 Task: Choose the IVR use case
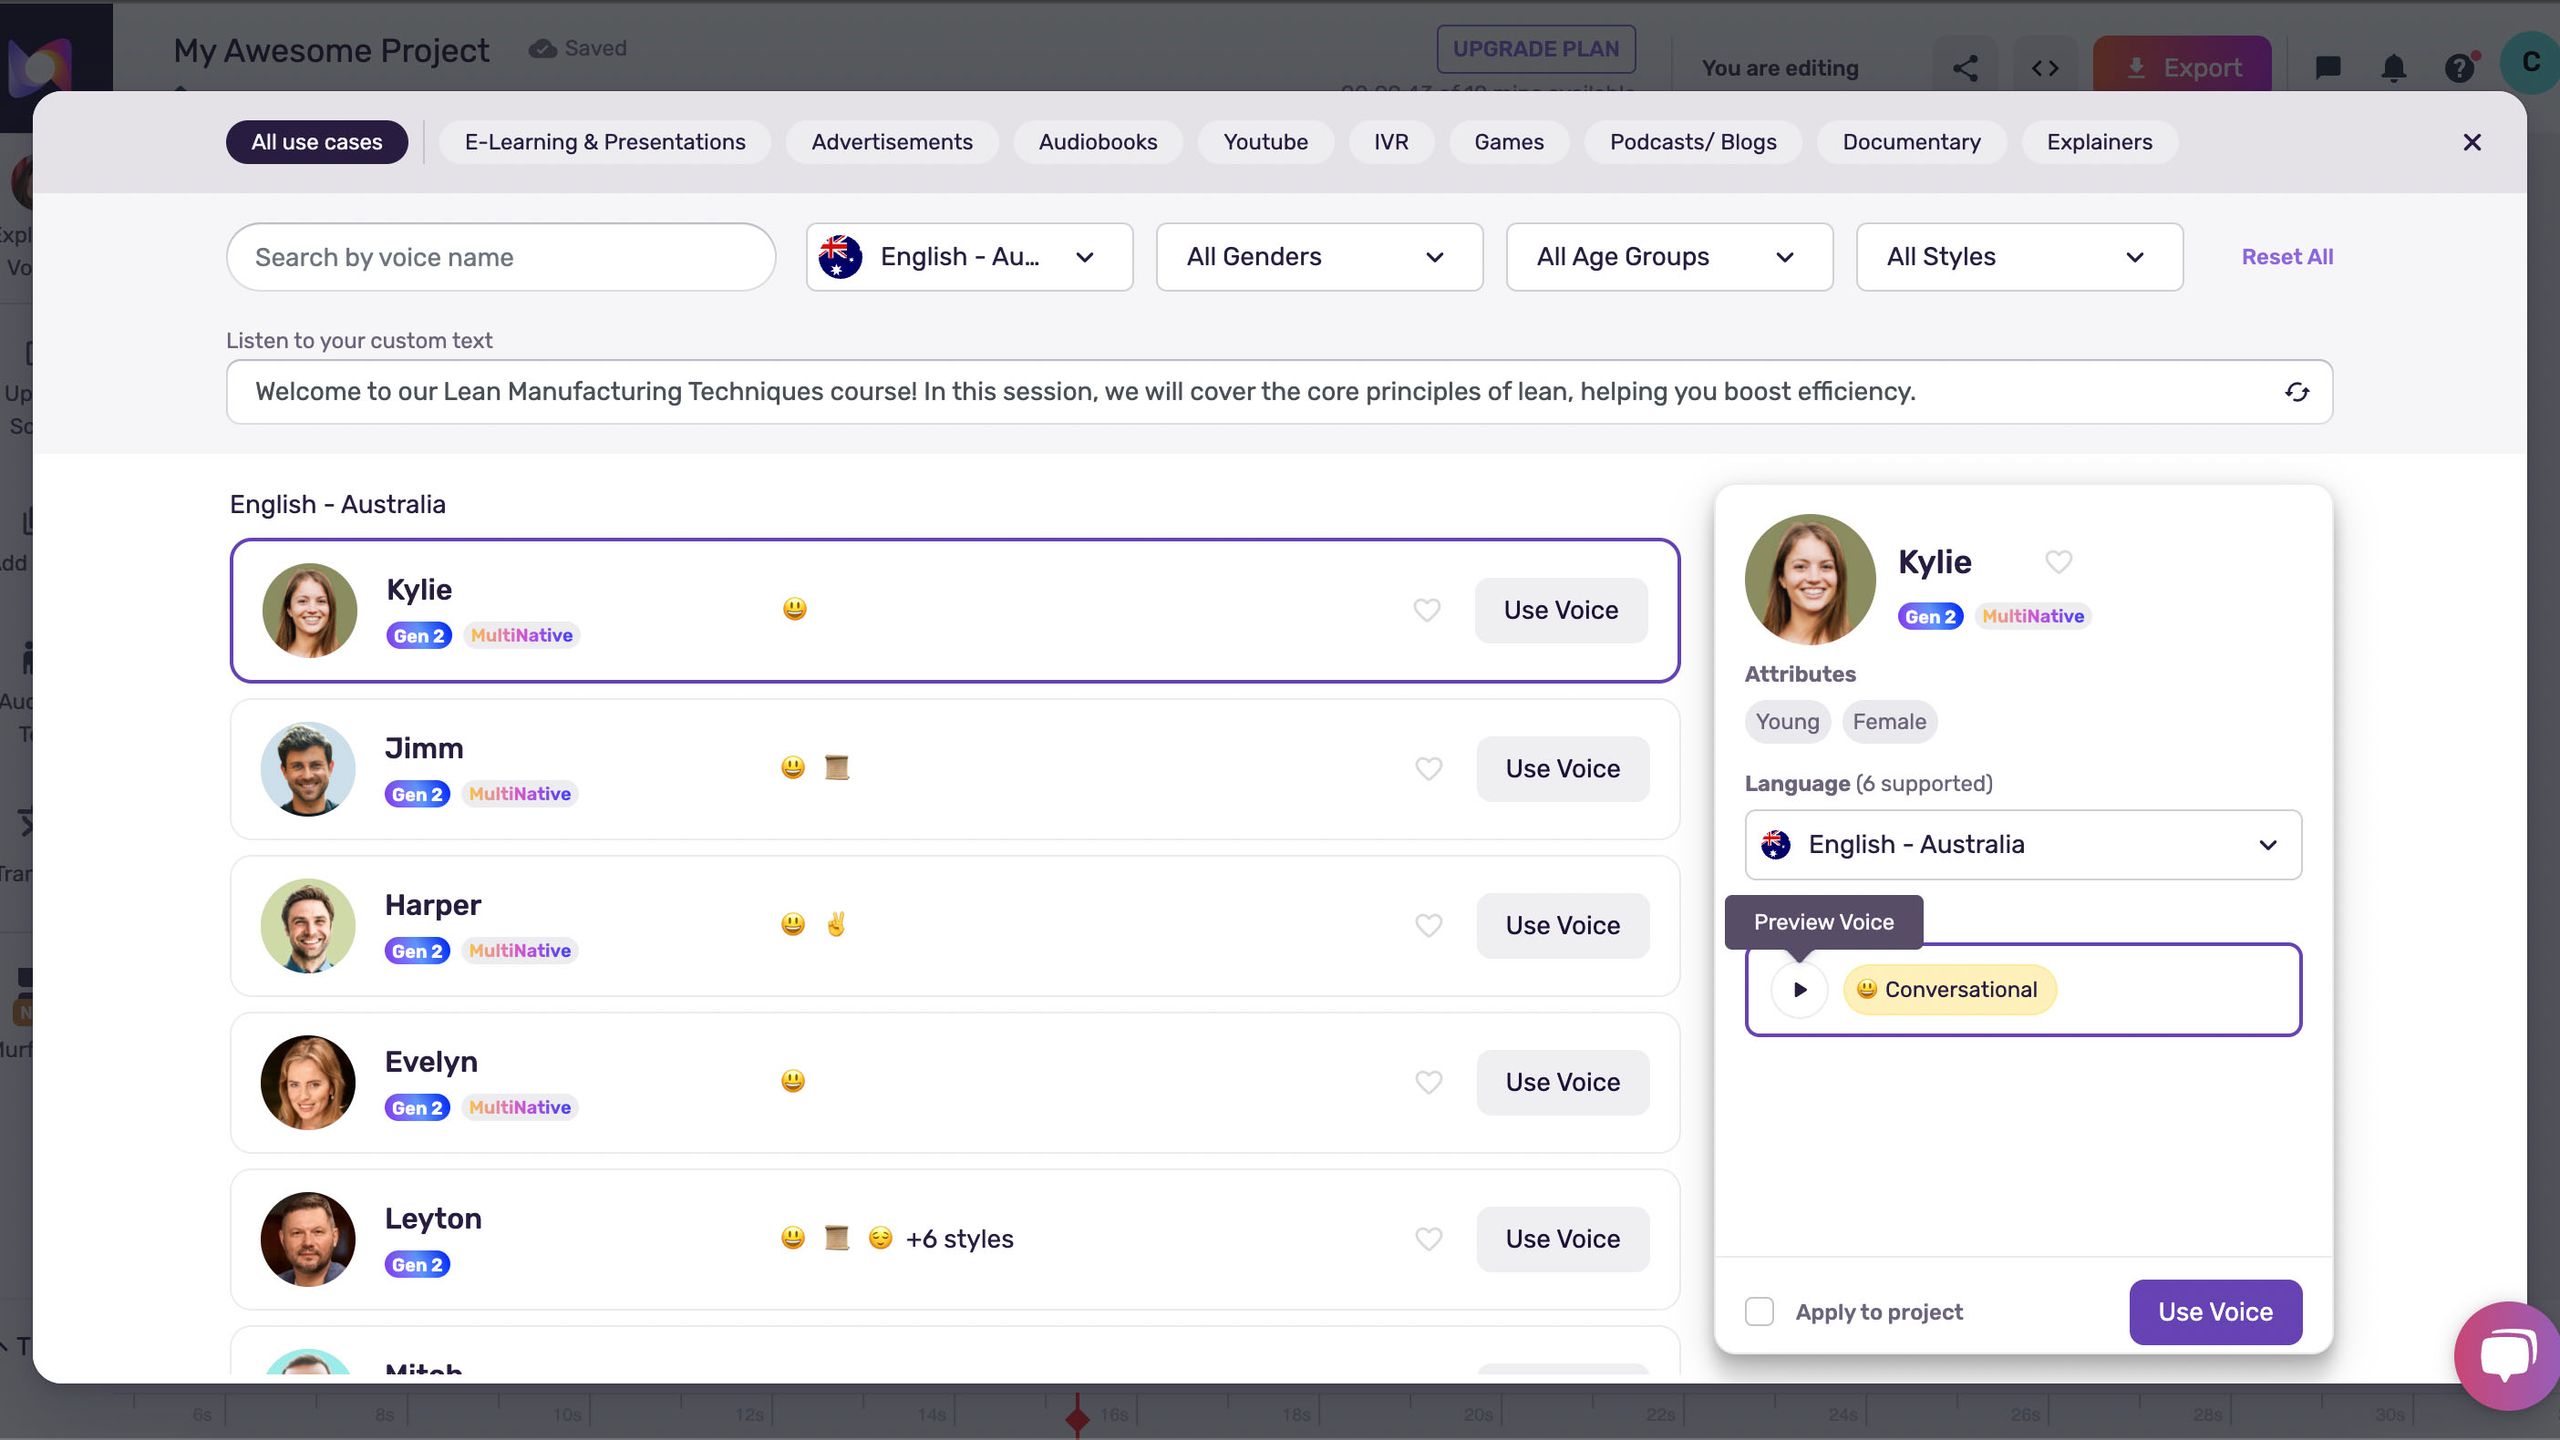click(1391, 142)
